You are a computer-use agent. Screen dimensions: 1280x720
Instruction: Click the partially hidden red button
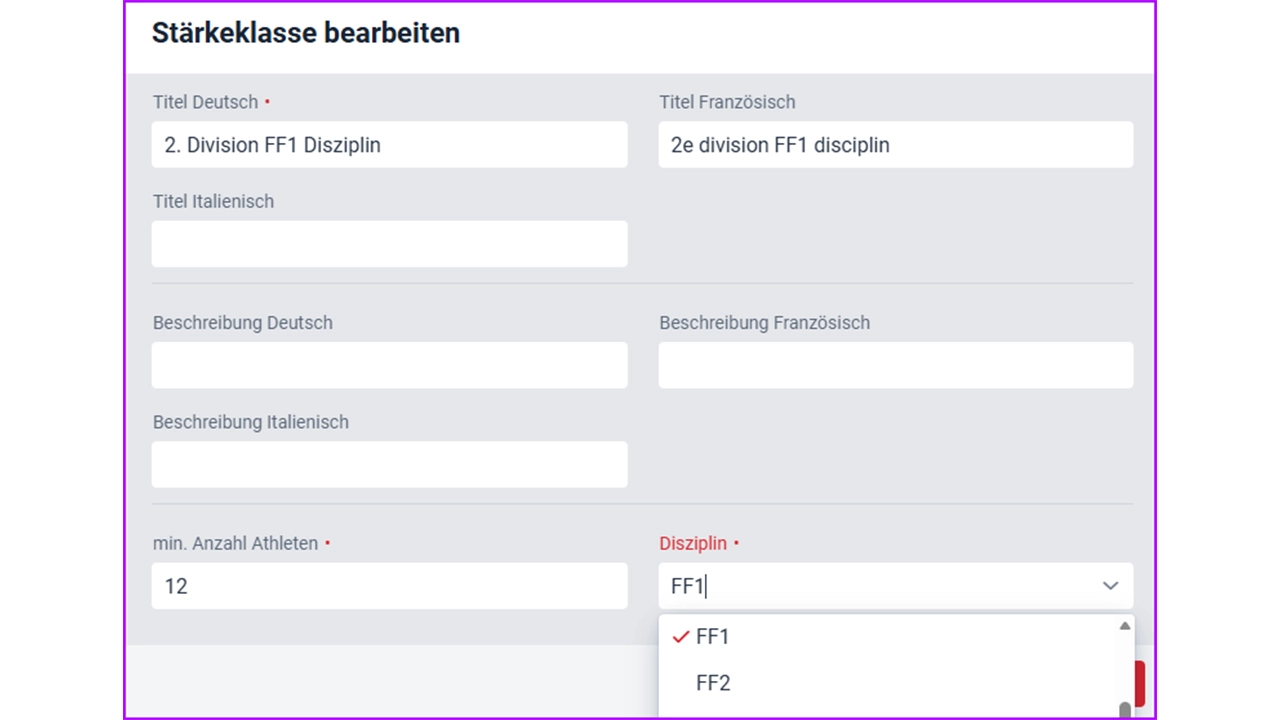[x=1139, y=683]
